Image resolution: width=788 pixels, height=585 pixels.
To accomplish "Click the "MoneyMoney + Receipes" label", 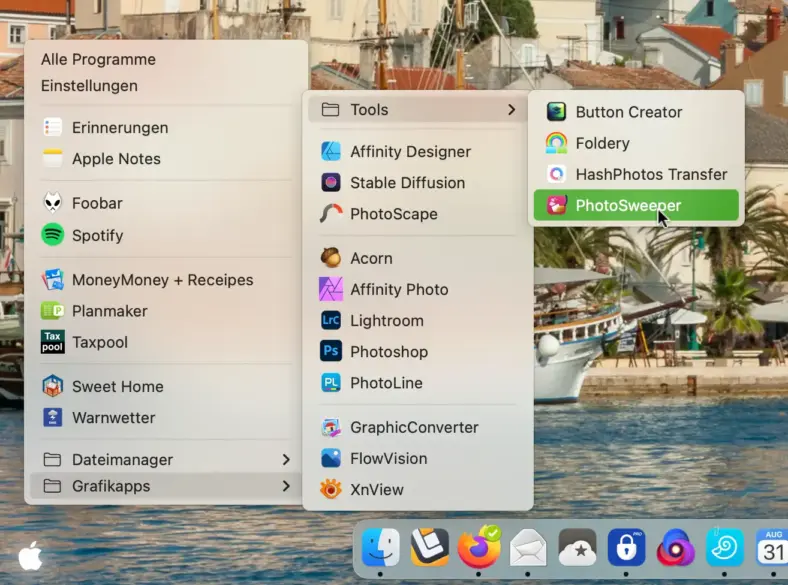I will pos(162,280).
